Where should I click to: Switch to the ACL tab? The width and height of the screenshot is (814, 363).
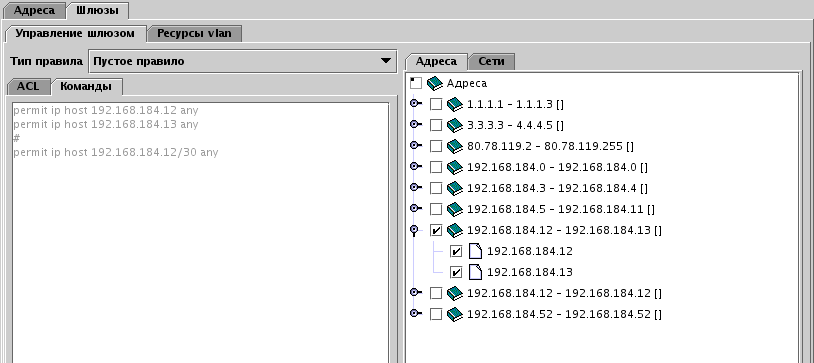(x=28, y=86)
